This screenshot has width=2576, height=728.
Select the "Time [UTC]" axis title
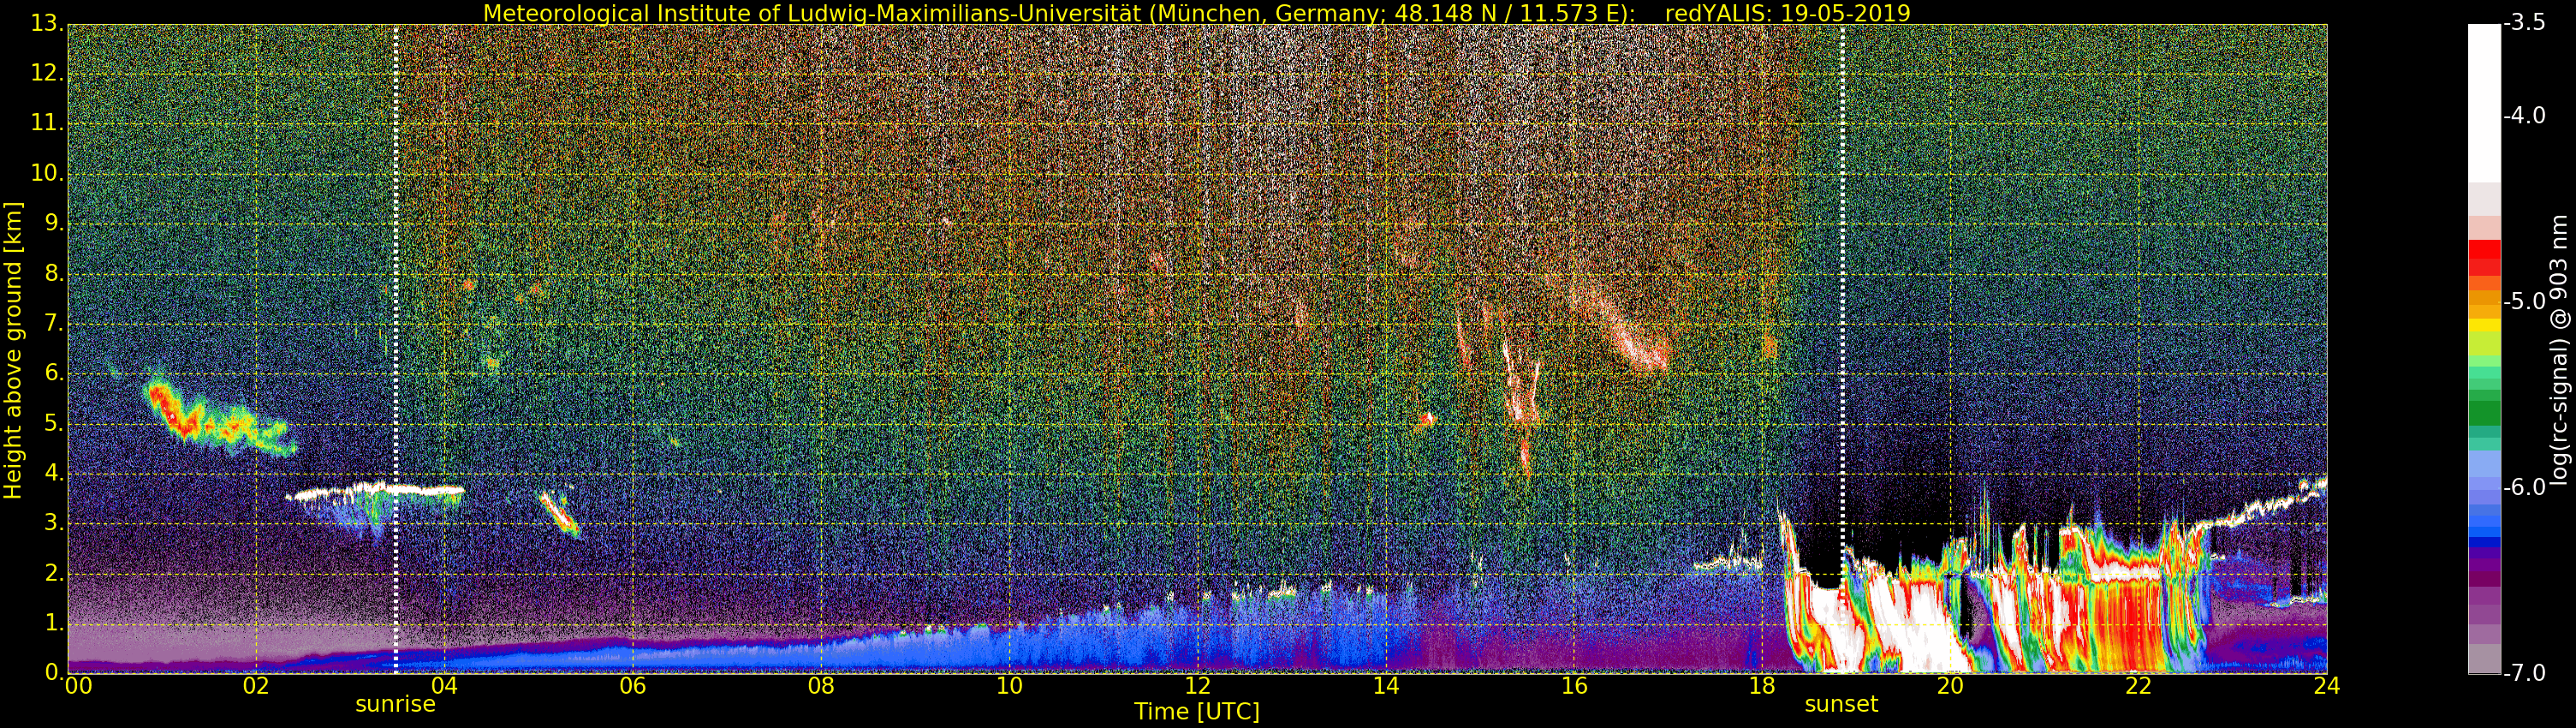pyautogui.click(x=1196, y=711)
